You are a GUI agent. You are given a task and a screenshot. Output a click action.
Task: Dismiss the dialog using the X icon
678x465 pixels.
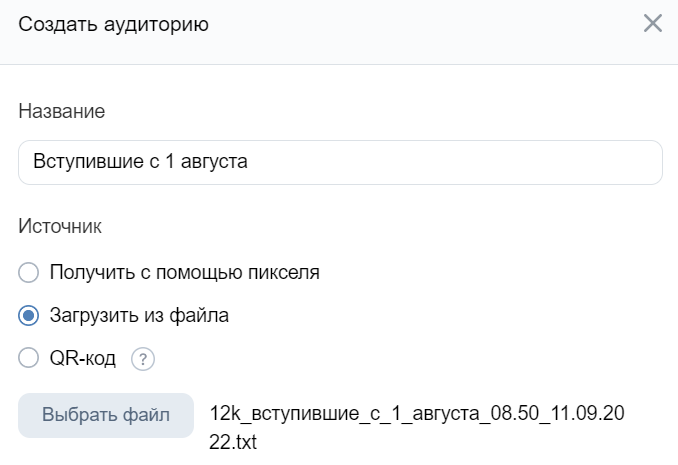652,23
